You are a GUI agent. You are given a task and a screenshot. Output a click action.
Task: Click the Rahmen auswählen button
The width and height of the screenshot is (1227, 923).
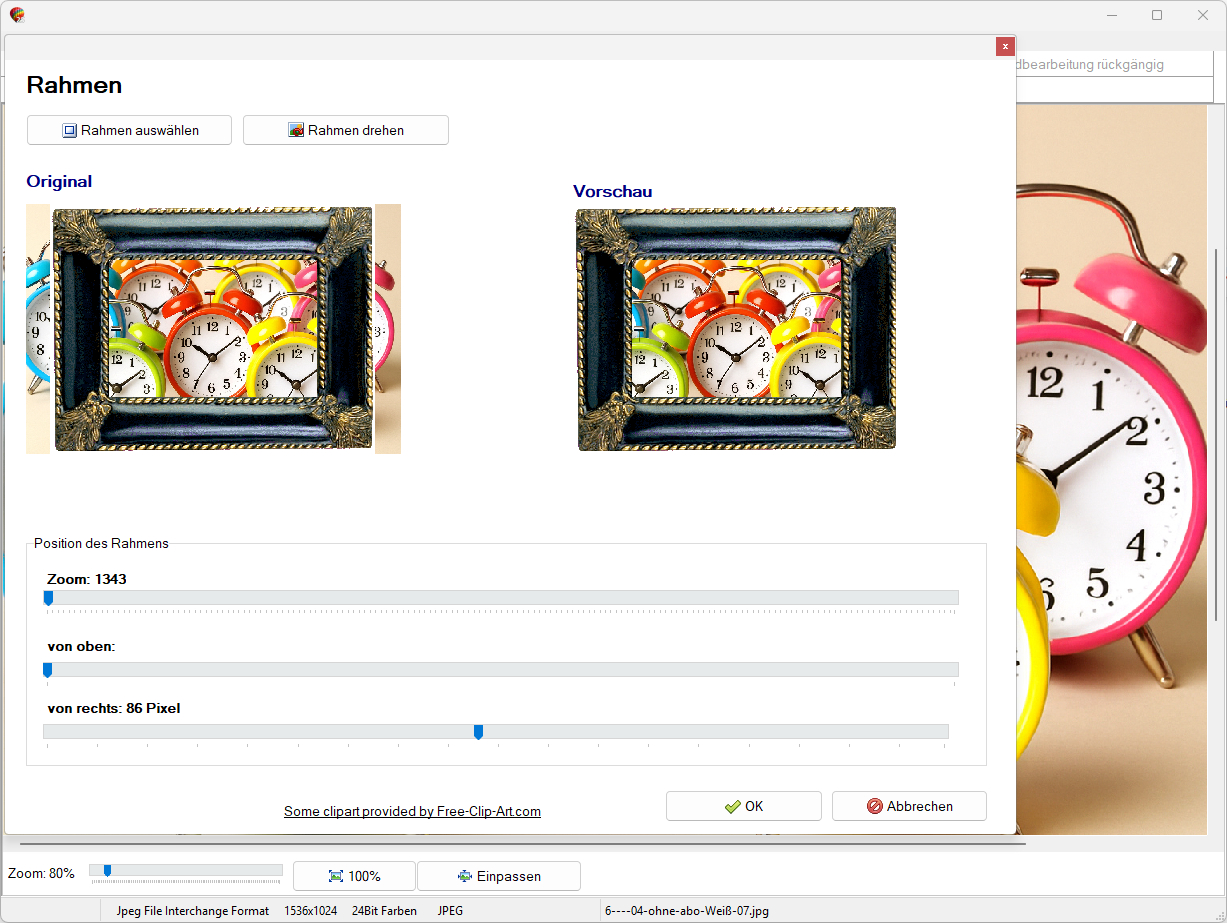(x=129, y=130)
